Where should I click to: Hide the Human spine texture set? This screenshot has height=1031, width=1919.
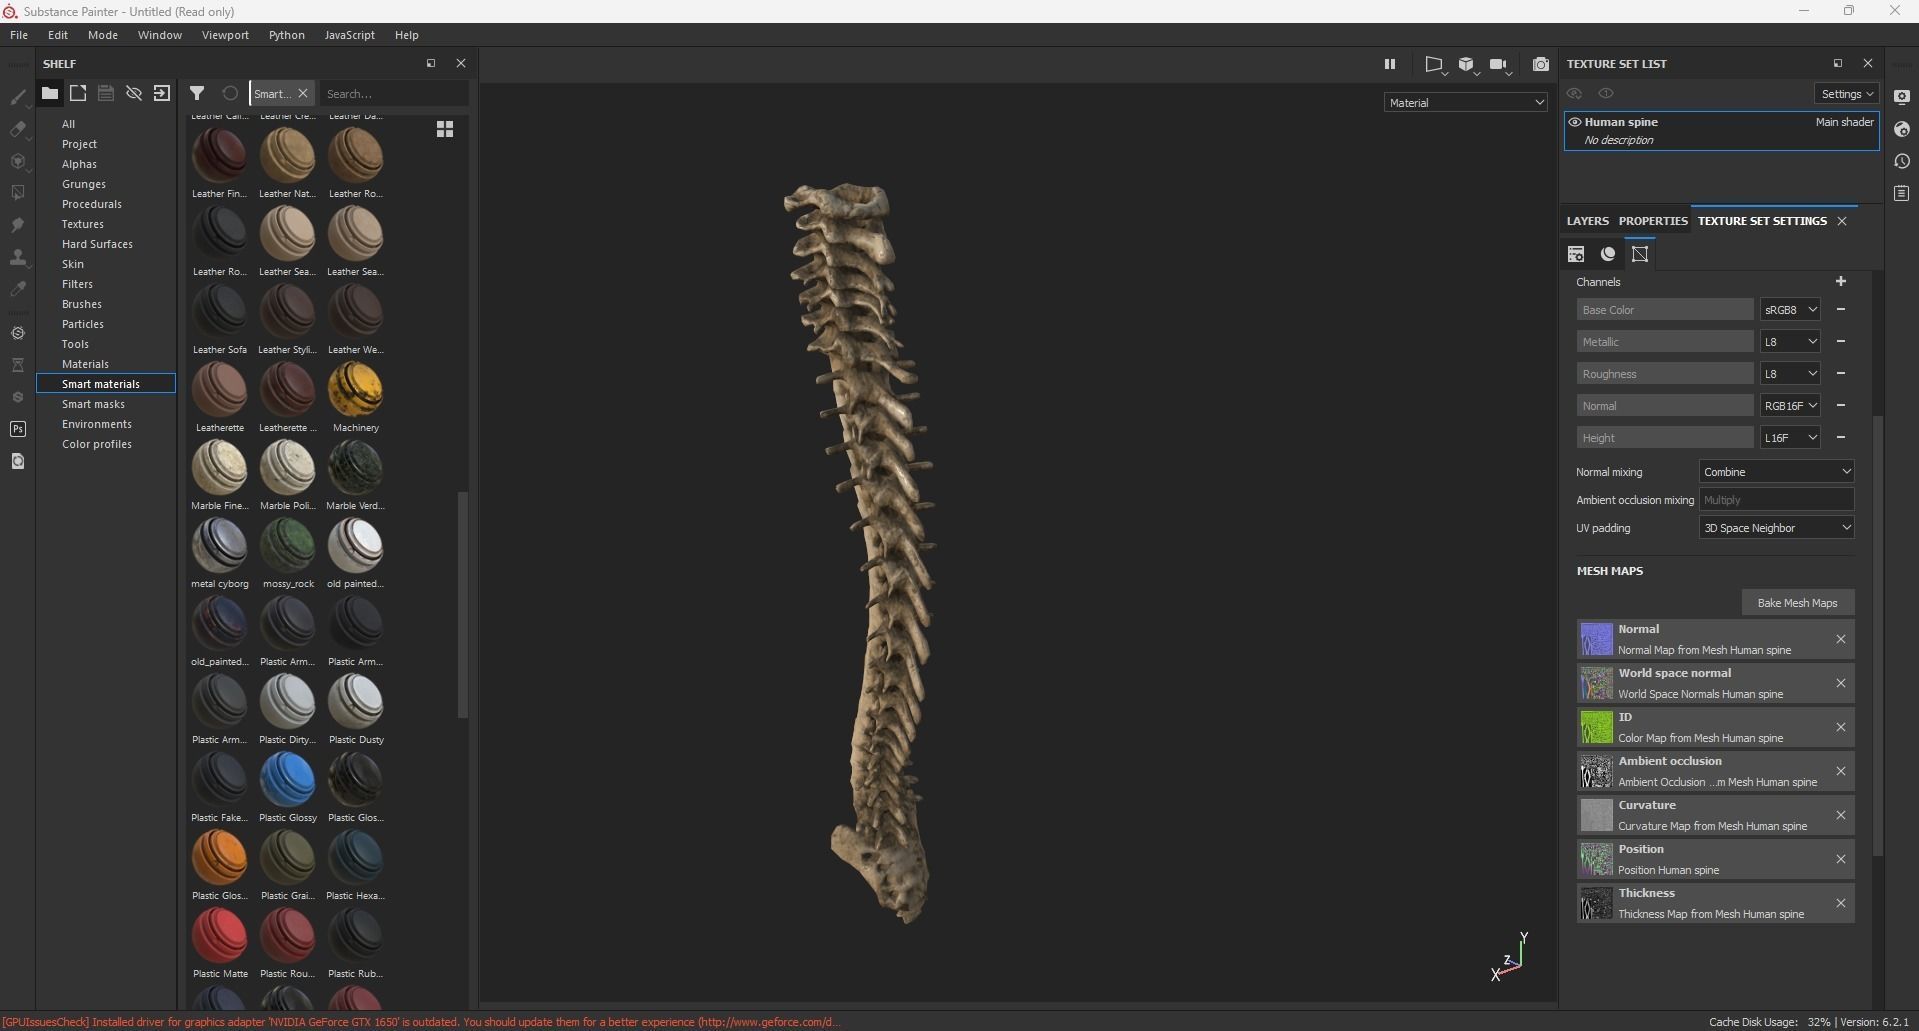[1574, 121]
